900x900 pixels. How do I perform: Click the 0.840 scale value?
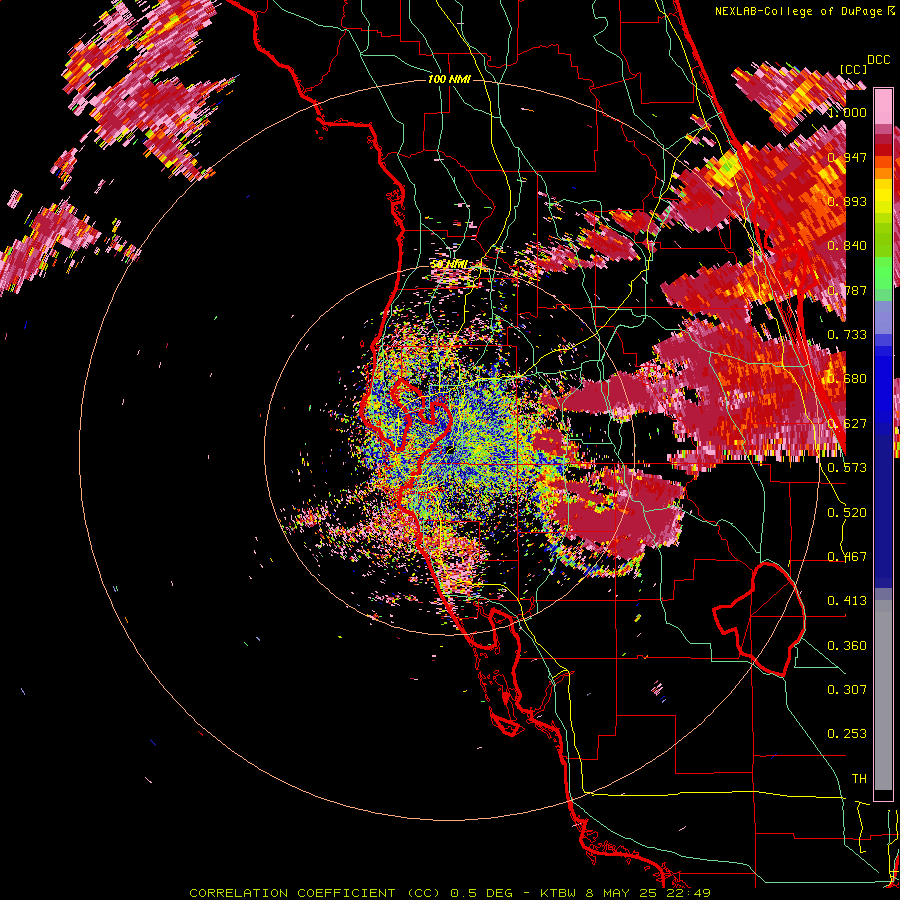pyautogui.click(x=847, y=246)
